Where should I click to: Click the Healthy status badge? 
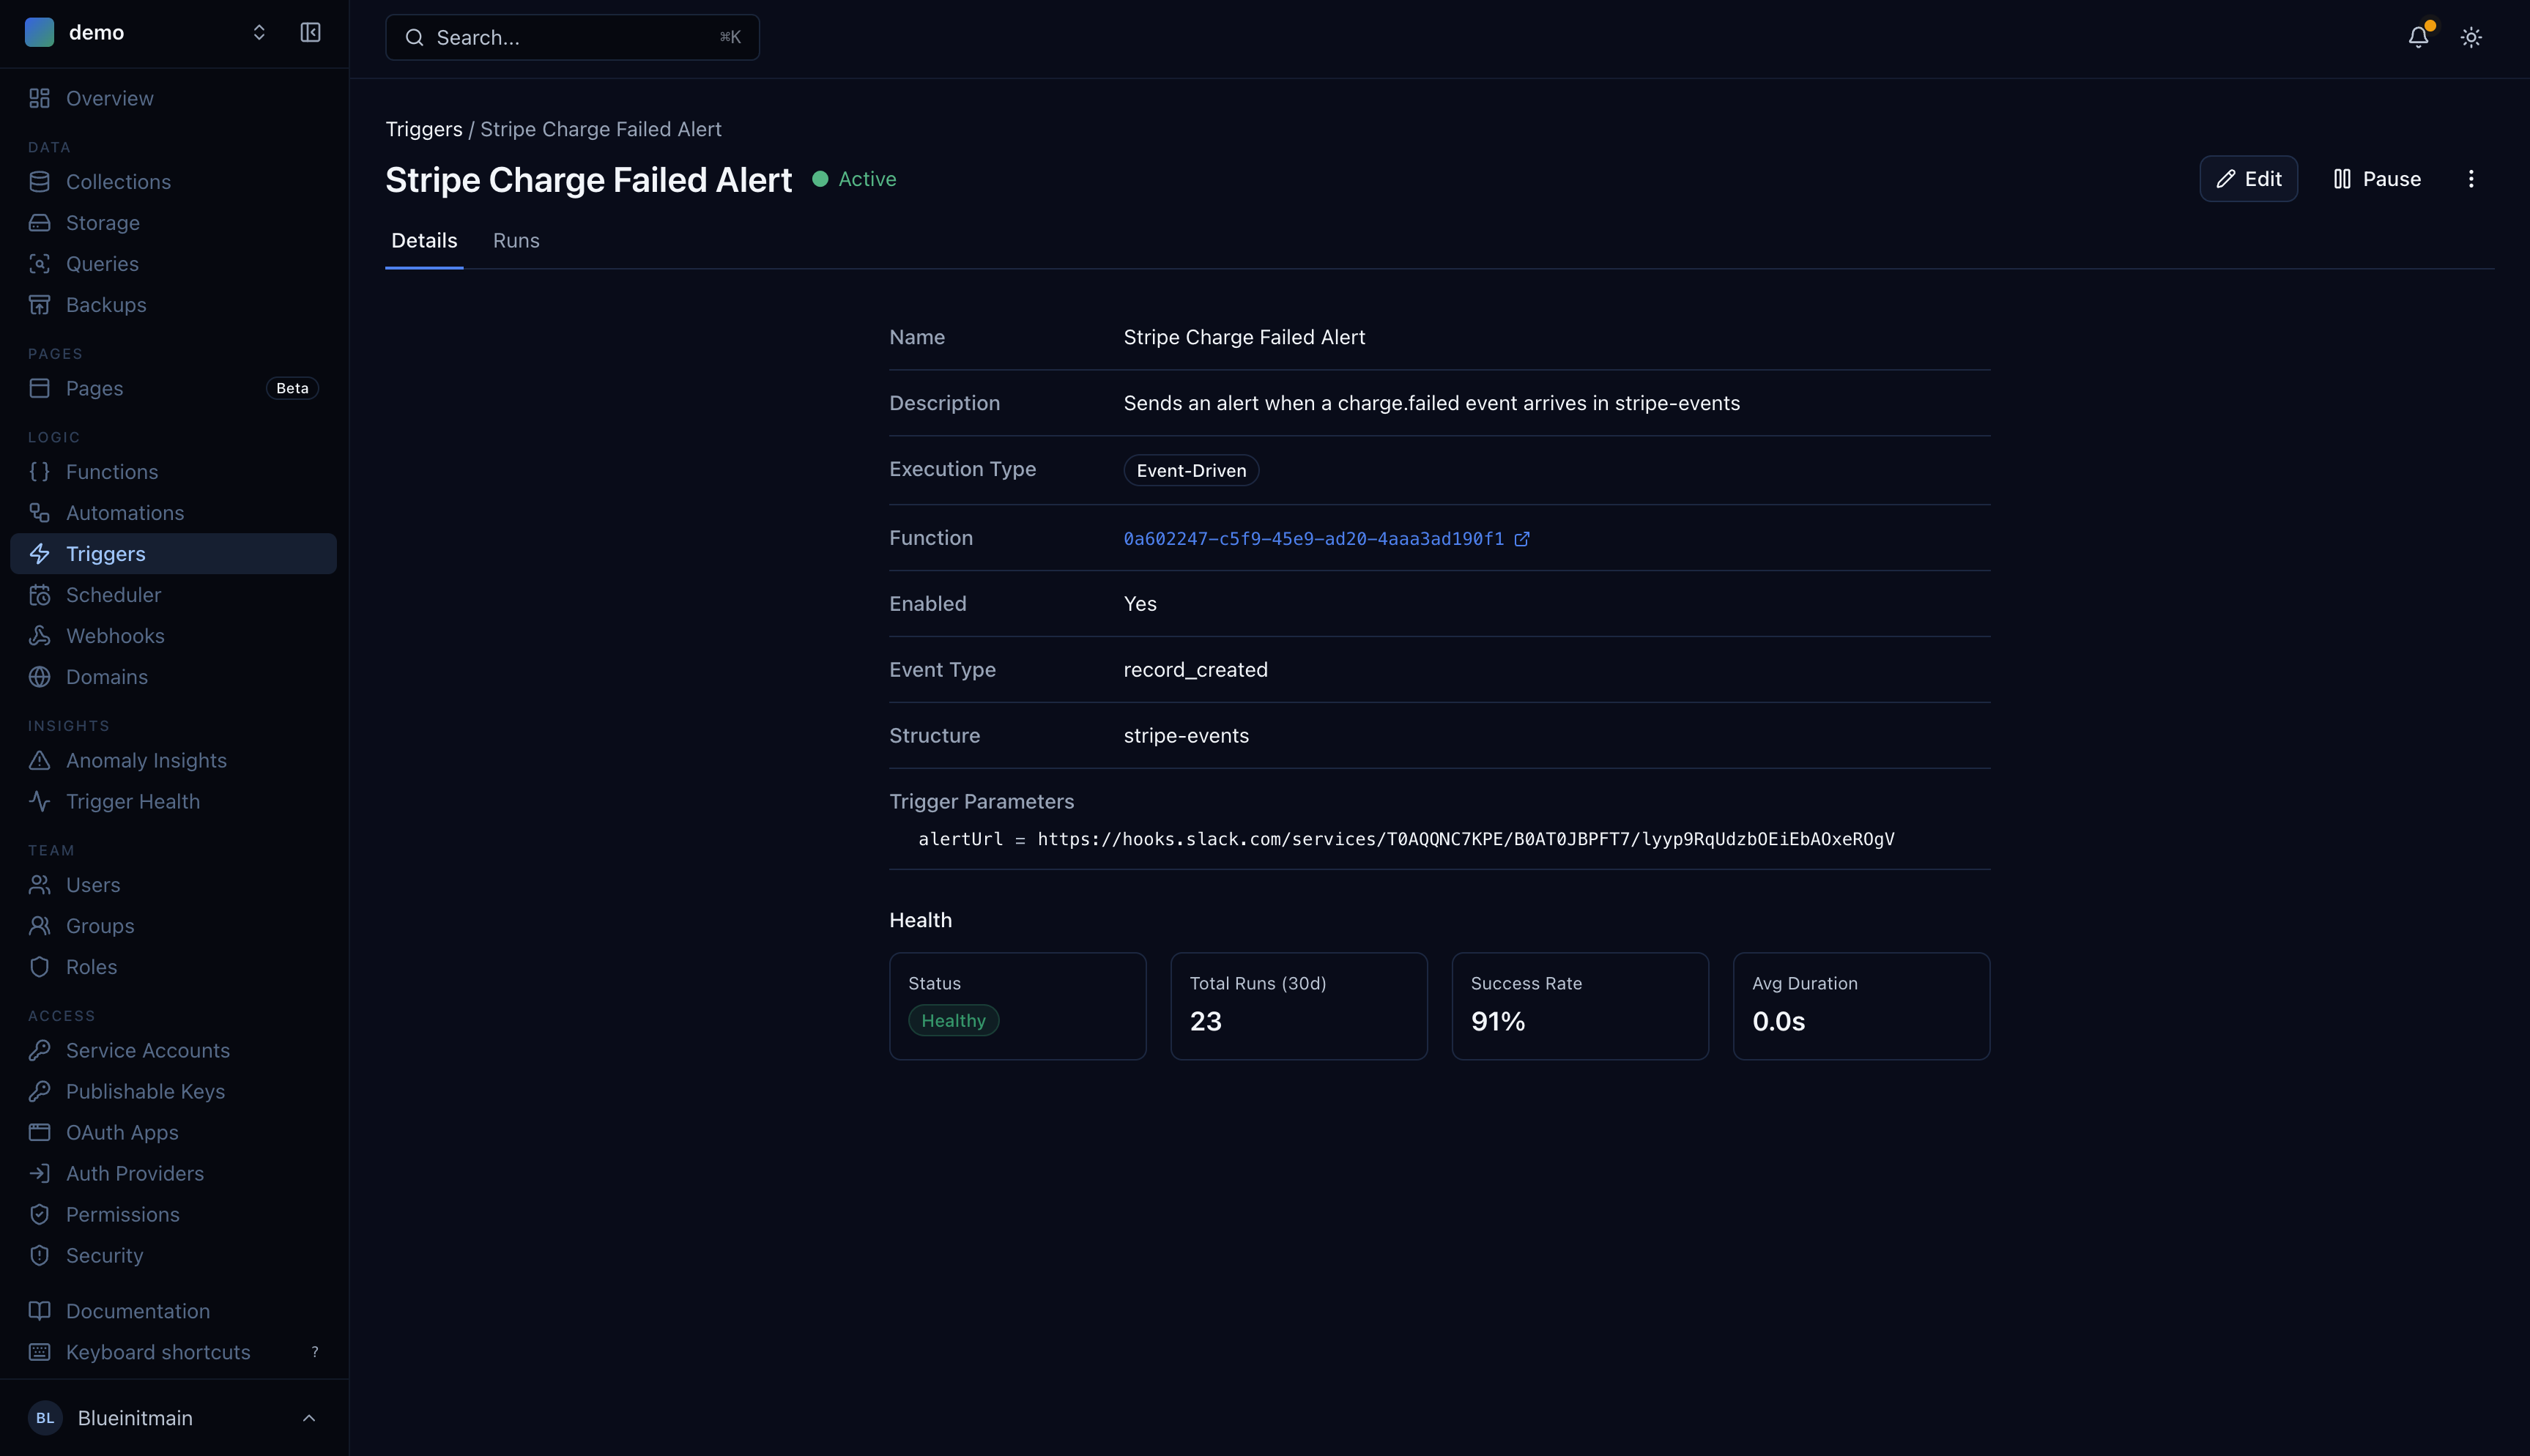tap(953, 1020)
